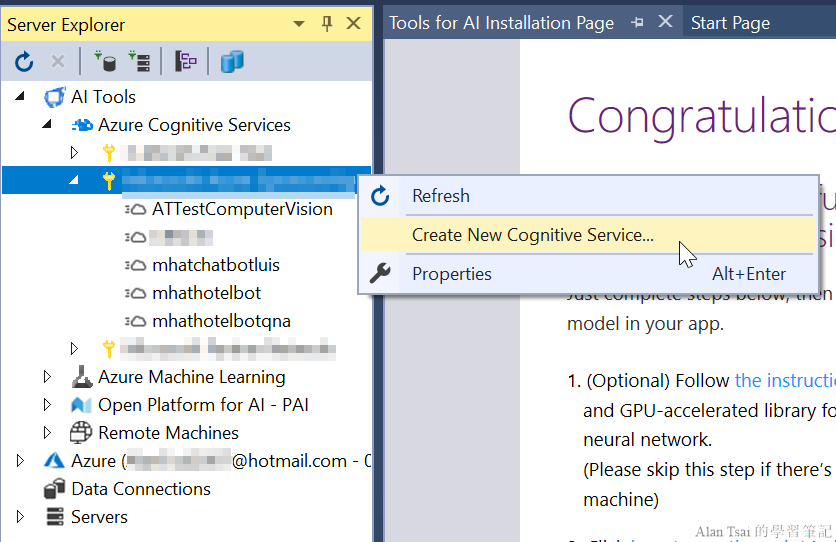This screenshot has height=542, width=836.
Task: Click the mhatchatbotluis cloud icon
Action: click(136, 265)
